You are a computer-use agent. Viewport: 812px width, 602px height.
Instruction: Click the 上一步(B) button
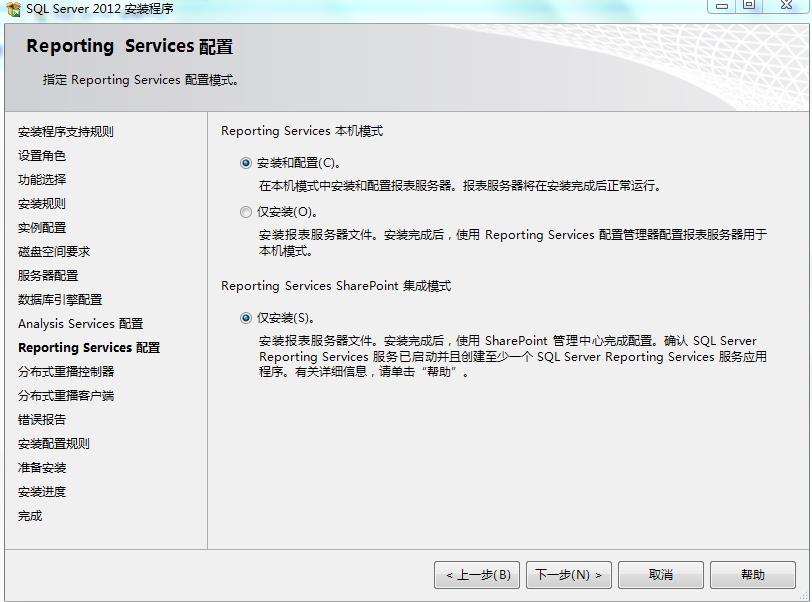tap(479, 574)
